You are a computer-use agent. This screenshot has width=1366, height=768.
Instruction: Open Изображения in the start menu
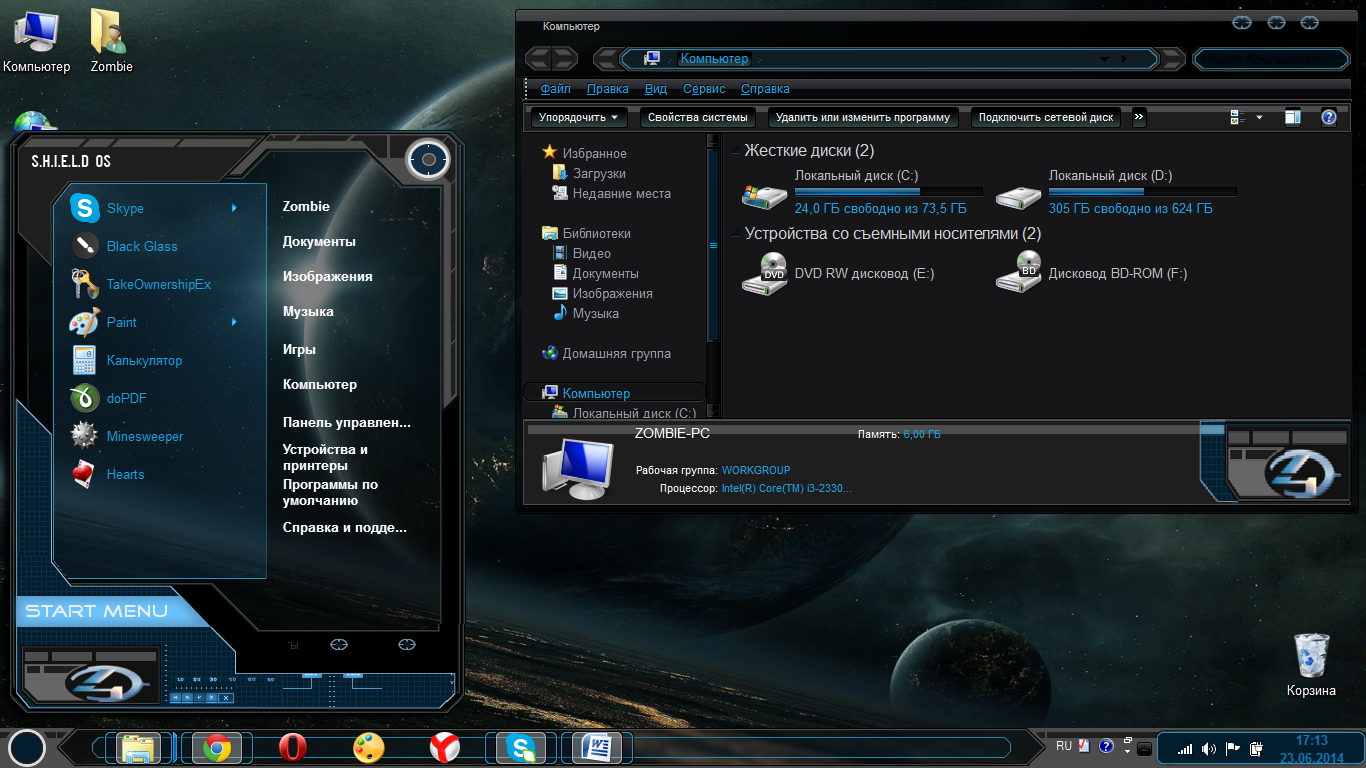tap(327, 277)
